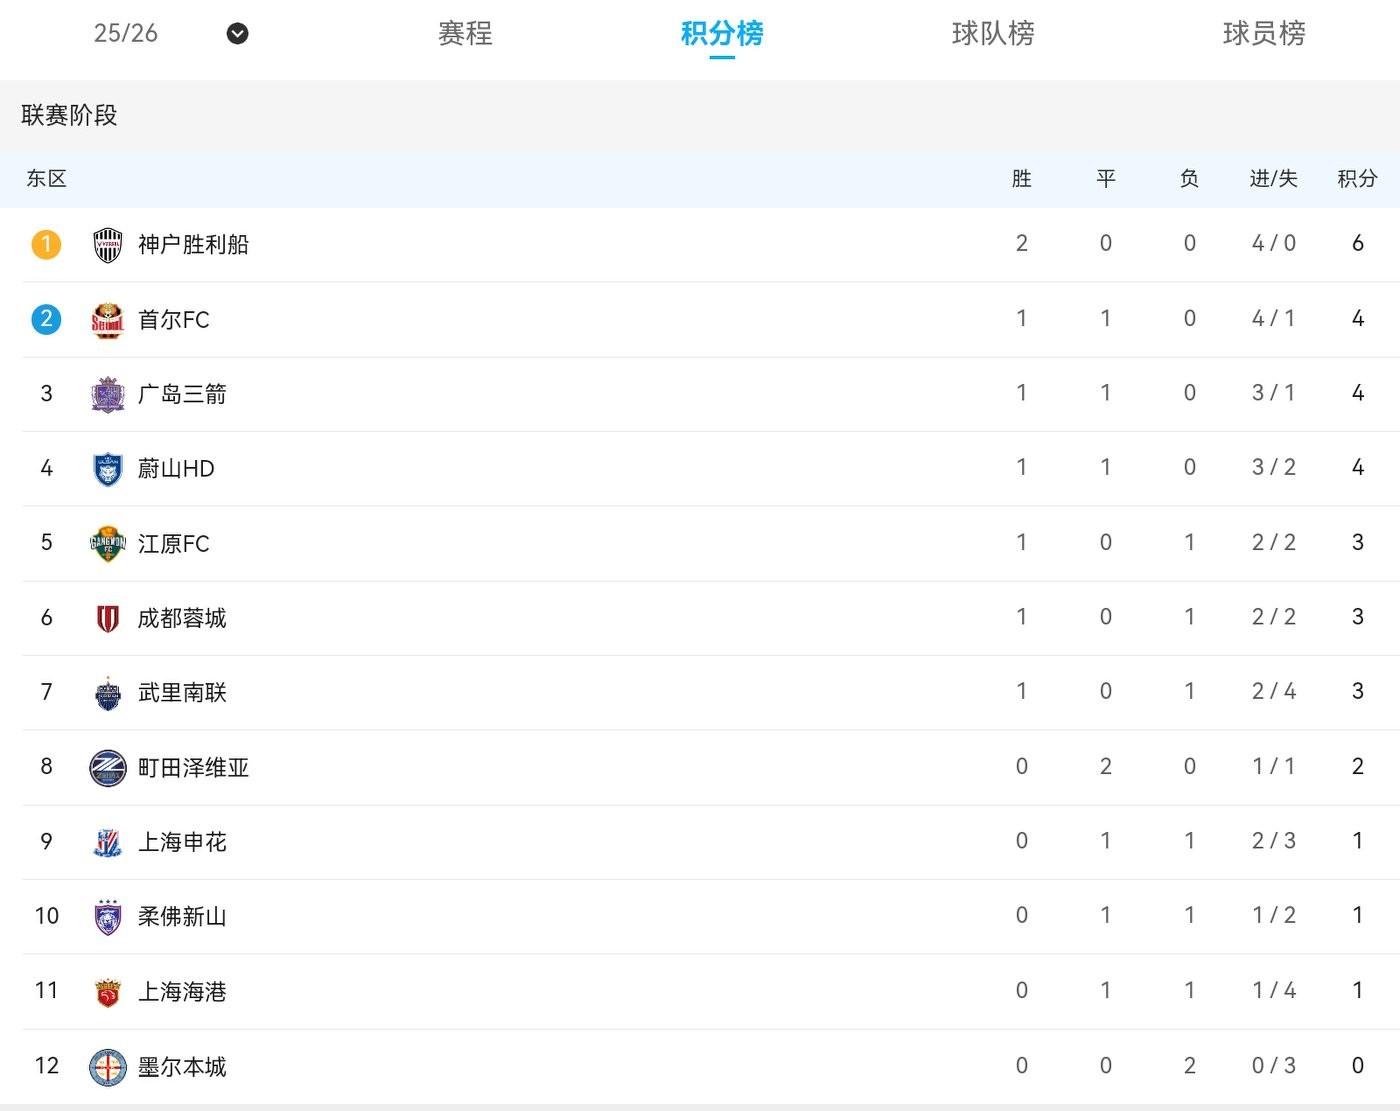1400x1111 pixels.
Task: Click the Vissel Kobe team crest icon
Action: pos(107,245)
